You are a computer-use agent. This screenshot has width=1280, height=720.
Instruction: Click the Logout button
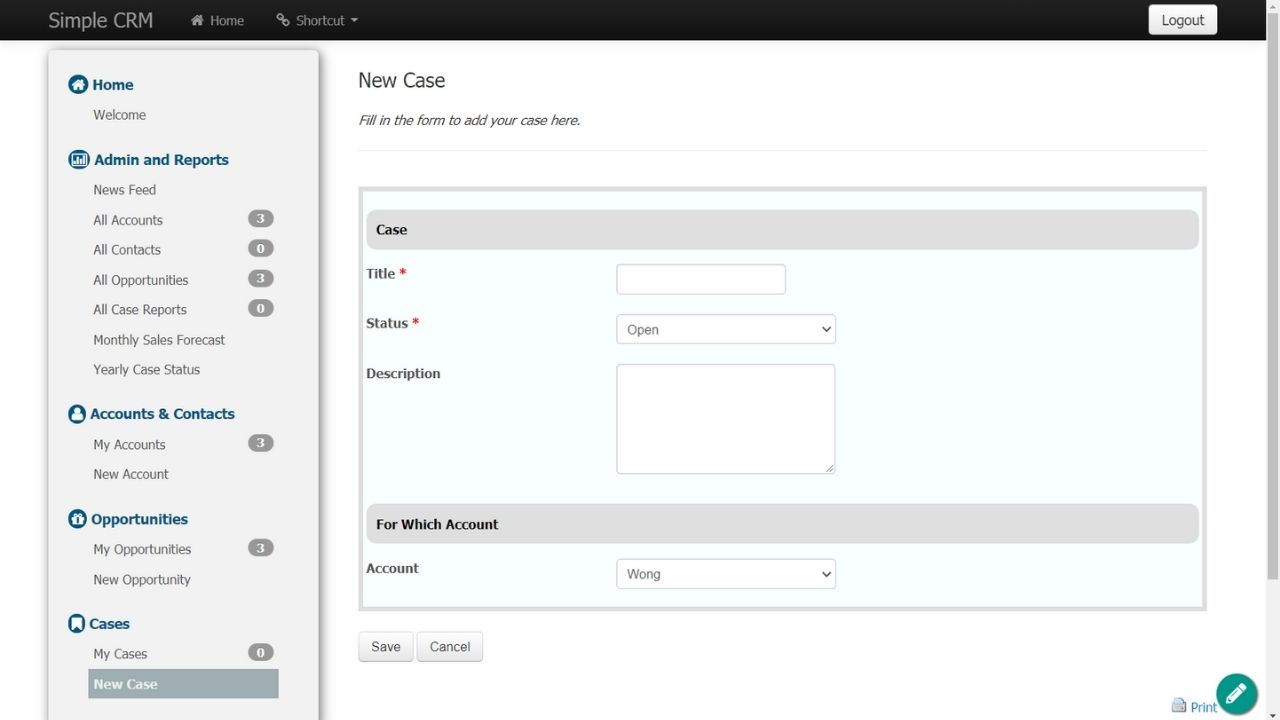click(x=1182, y=20)
